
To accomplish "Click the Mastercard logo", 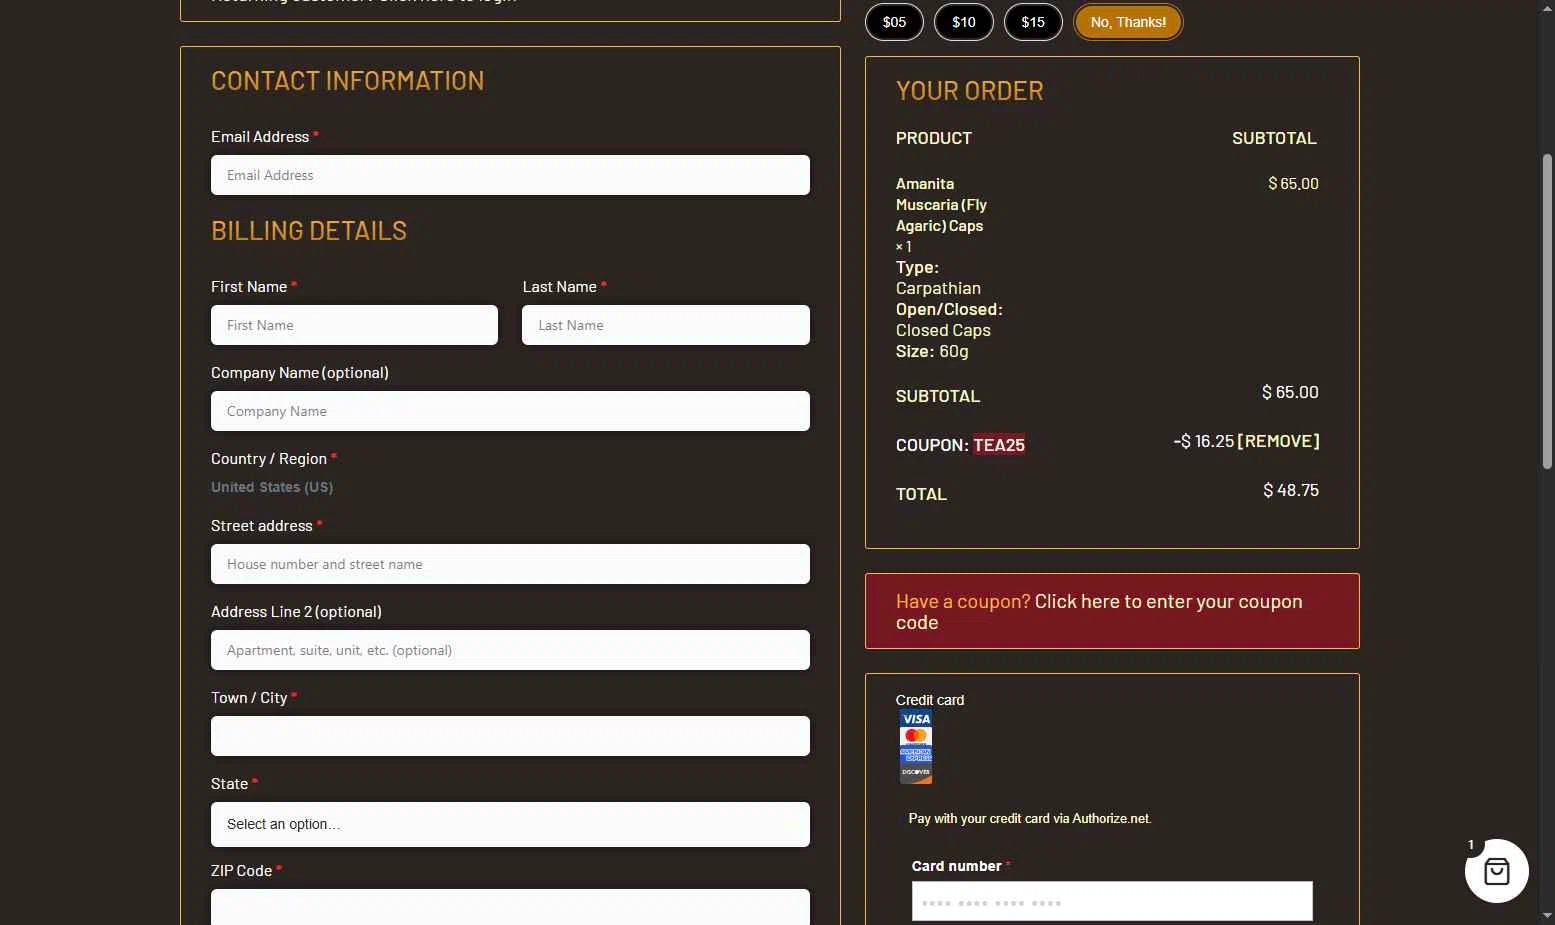I will (x=916, y=736).
